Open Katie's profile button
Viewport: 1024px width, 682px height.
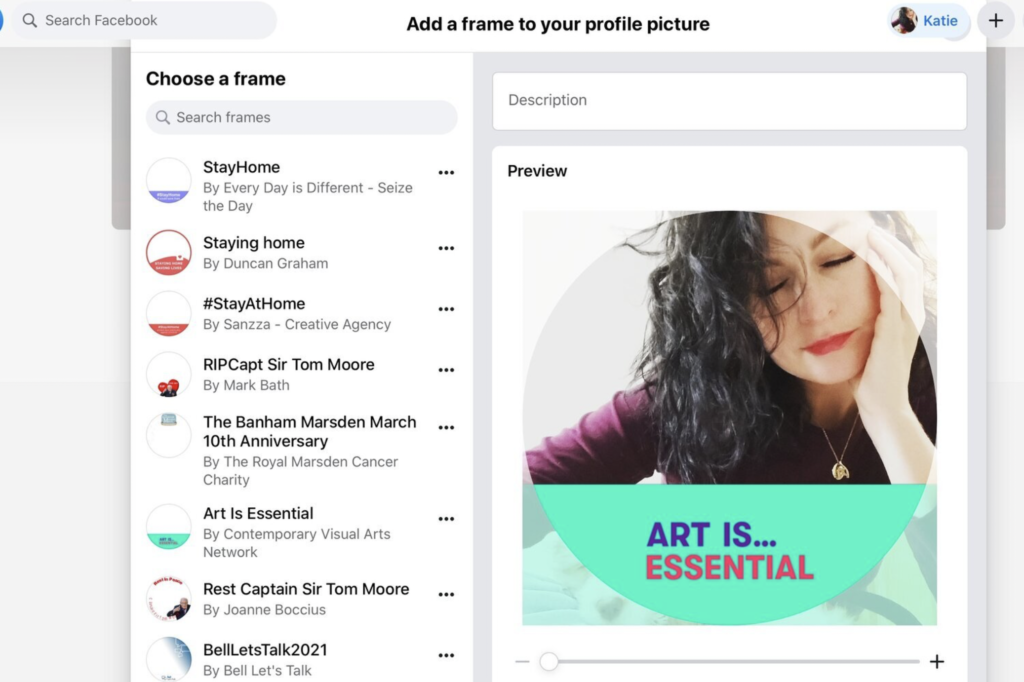(x=927, y=21)
